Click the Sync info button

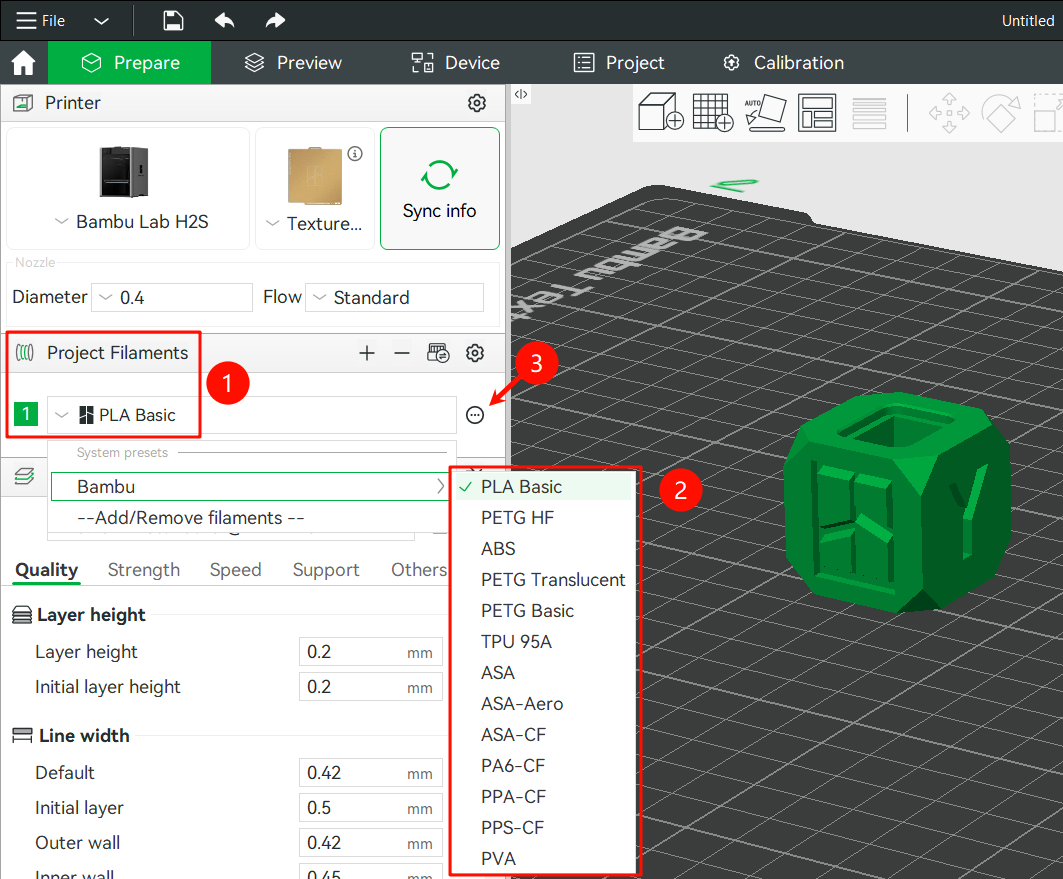tap(439, 188)
